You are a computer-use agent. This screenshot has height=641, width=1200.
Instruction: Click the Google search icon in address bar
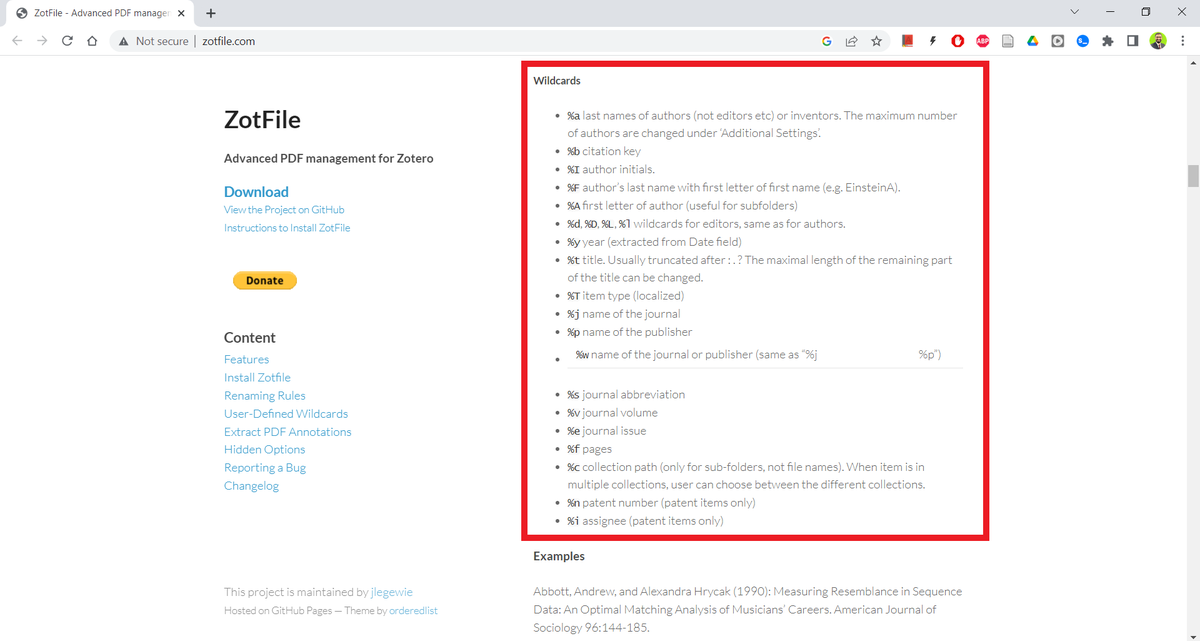click(x=827, y=41)
